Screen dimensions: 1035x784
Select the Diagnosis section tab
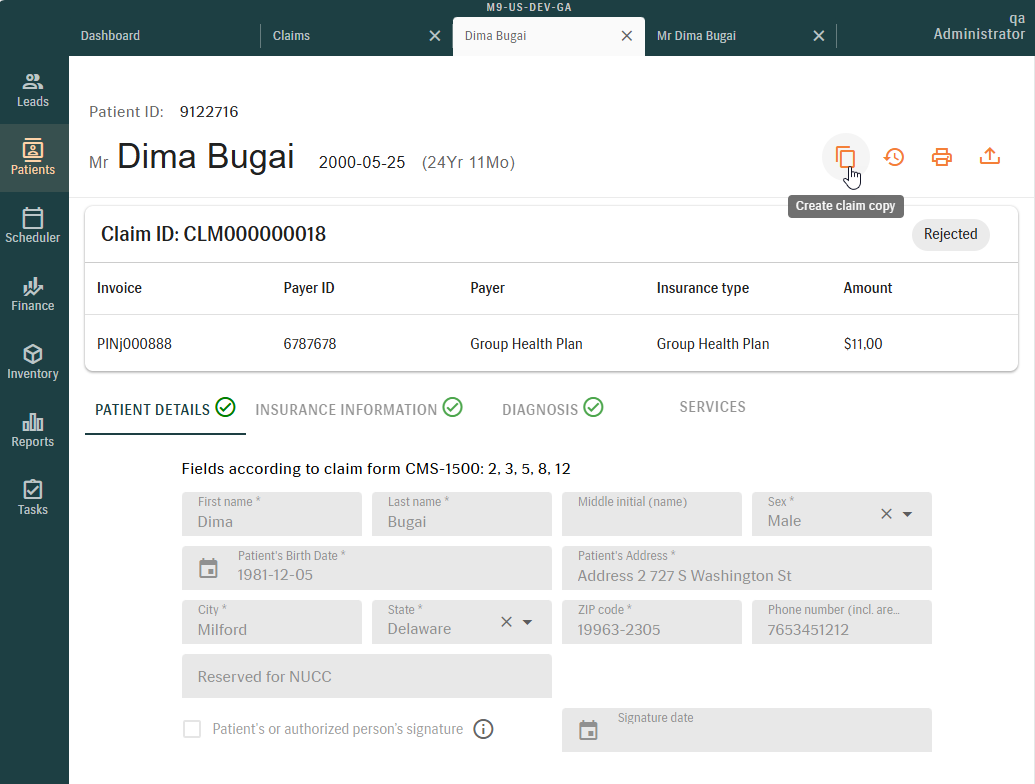point(552,409)
